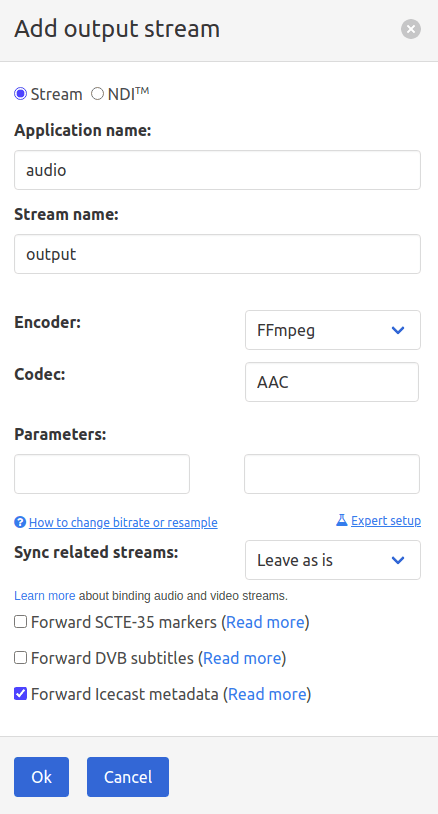This screenshot has width=438, height=814.
Task: Open the Encoder FFmpeg dropdown
Action: coord(333,330)
